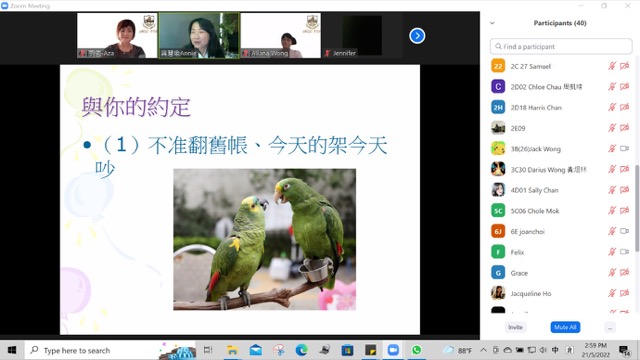Select the Allana Wong video thumbnail

pyautogui.click(x=280, y=36)
